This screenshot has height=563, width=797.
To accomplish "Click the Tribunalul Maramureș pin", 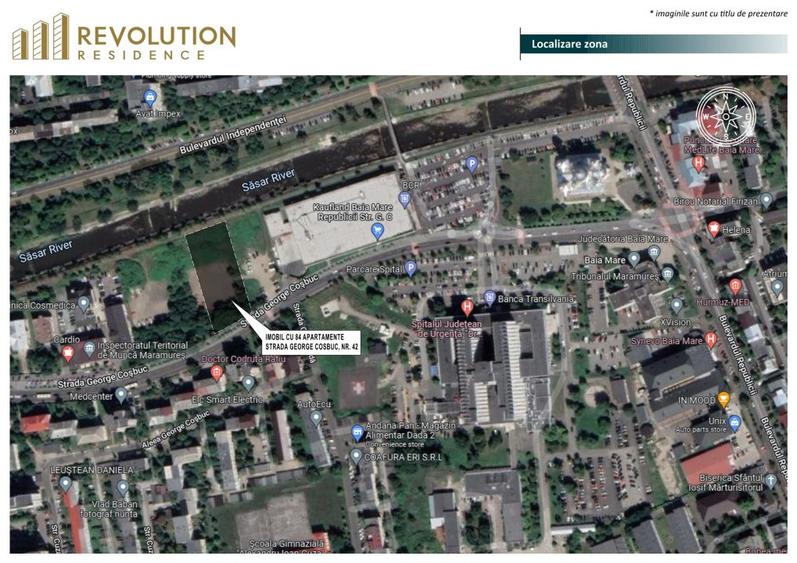I will tap(667, 274).
